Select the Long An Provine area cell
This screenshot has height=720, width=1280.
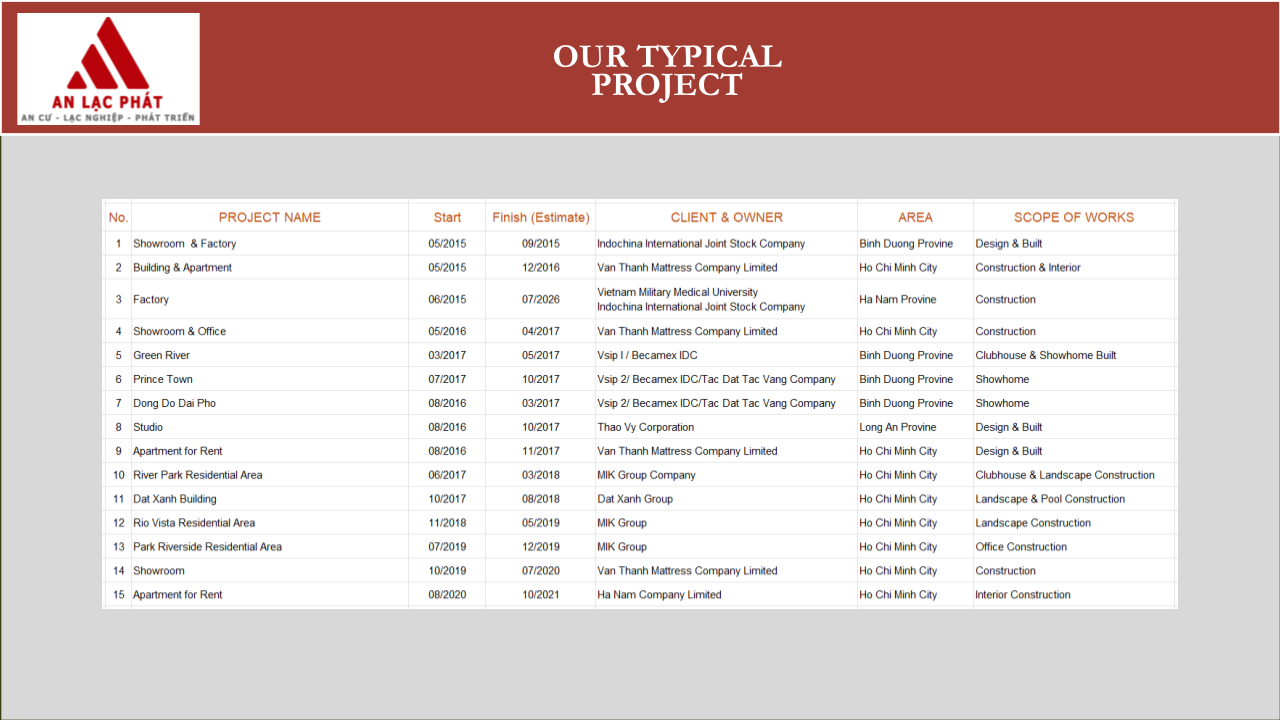pos(898,428)
